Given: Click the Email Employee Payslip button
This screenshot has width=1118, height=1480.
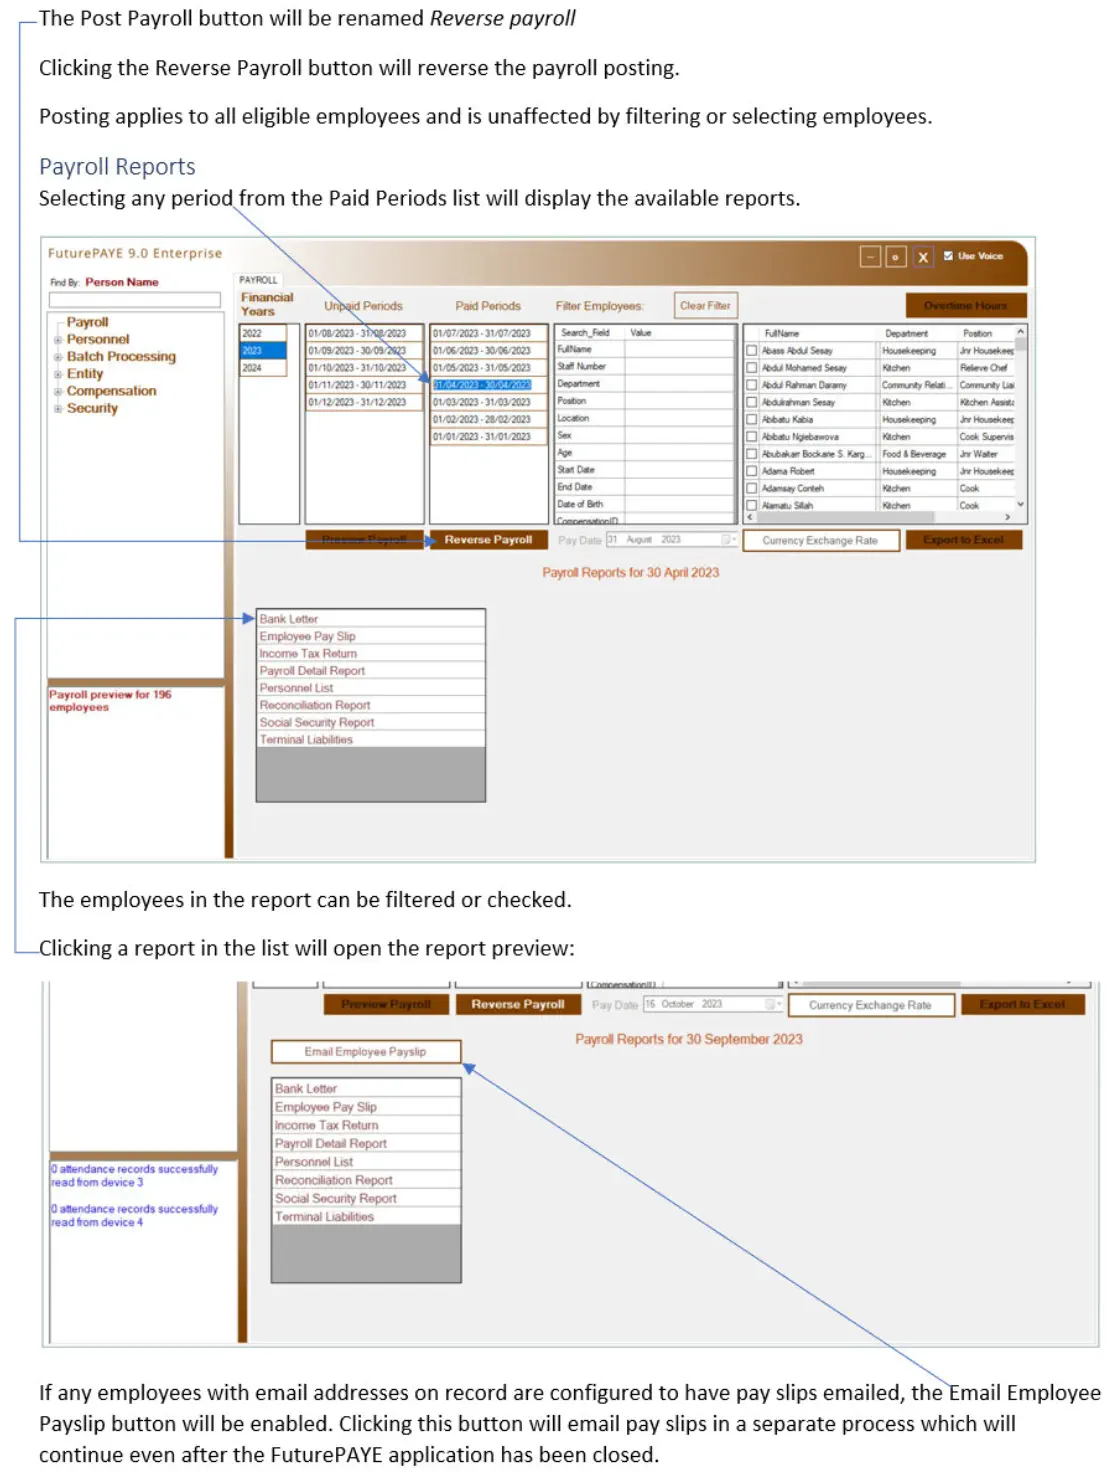Looking at the screenshot, I should tap(365, 1052).
